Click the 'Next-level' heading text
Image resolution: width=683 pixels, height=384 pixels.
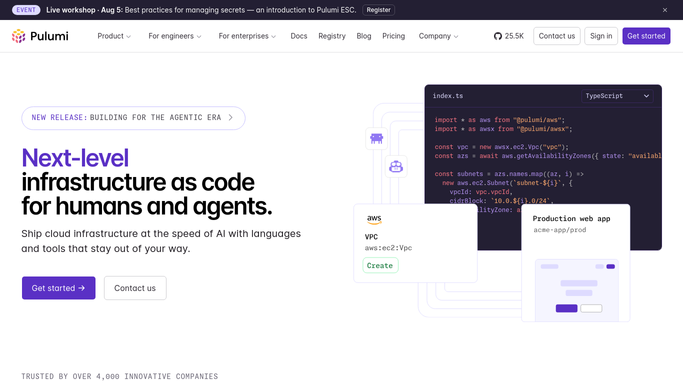75,158
